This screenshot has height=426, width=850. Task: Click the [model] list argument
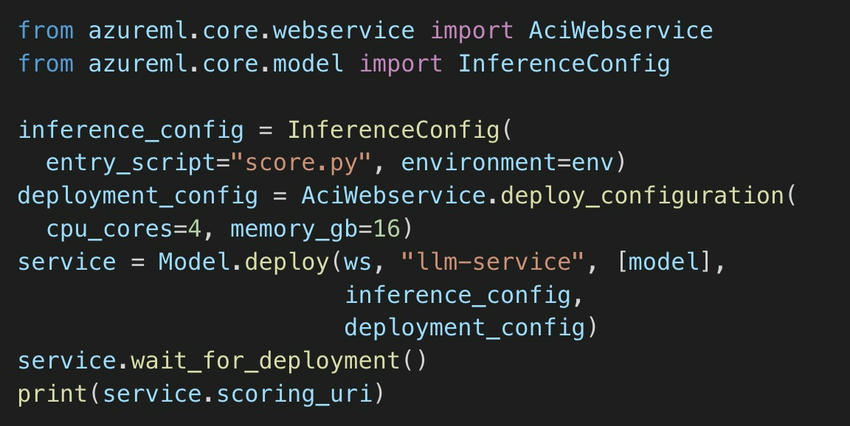tap(664, 262)
